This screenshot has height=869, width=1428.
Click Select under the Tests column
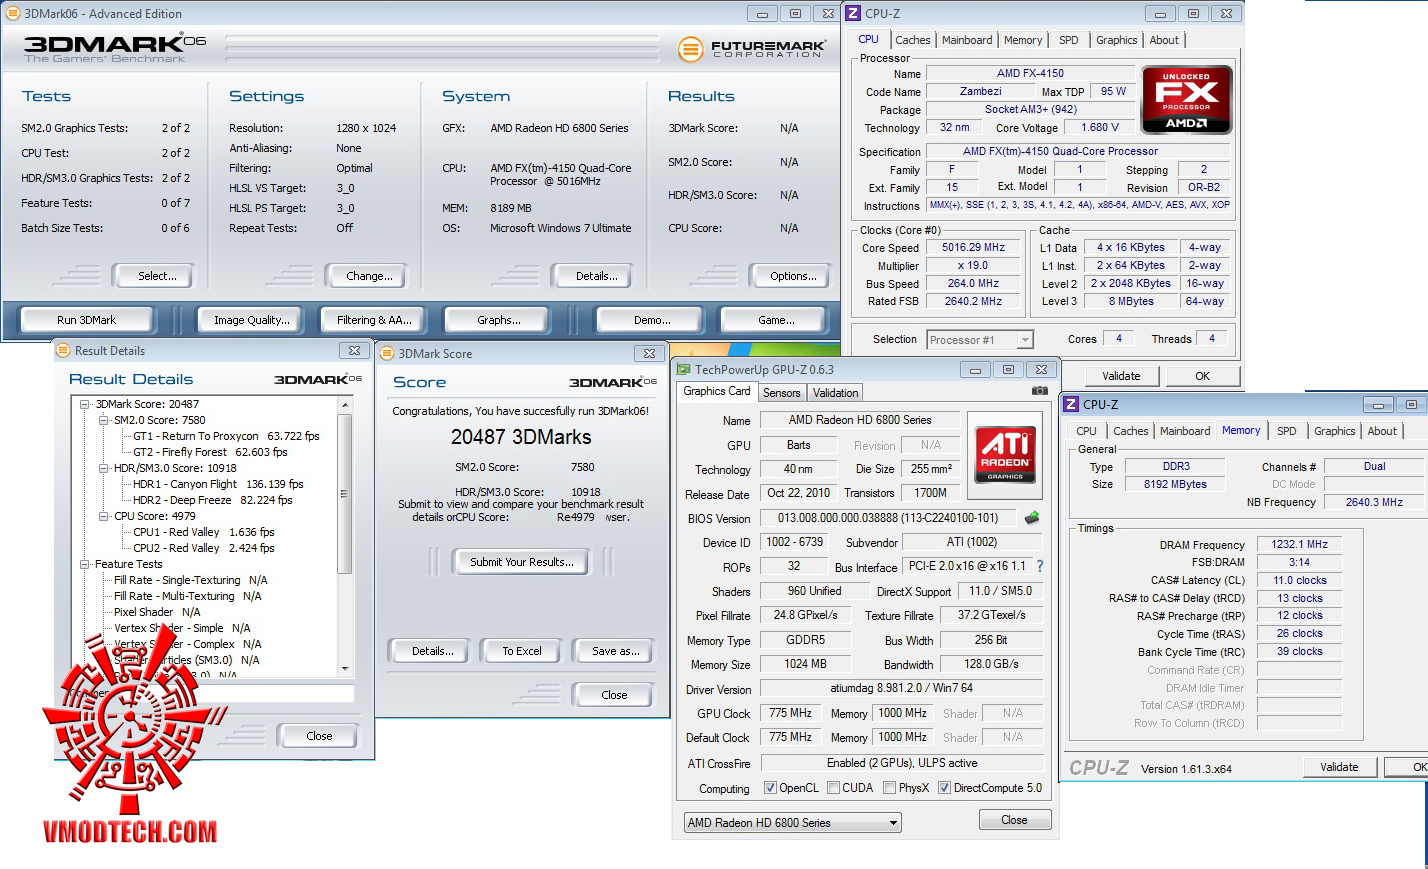point(154,276)
